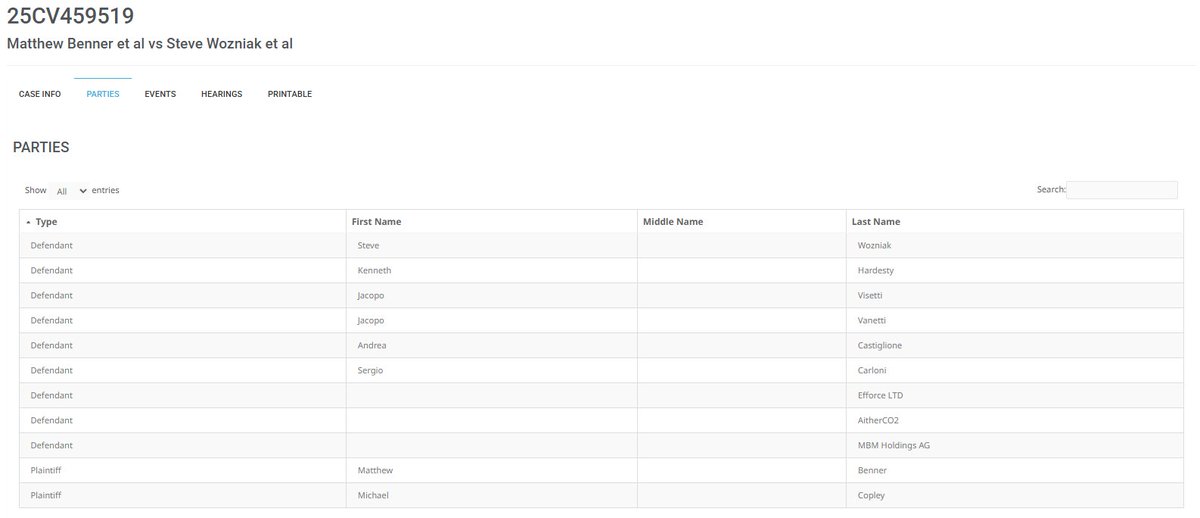The image size is (1200, 518).
Task: Click the first name Matthew cell
Action: pos(492,471)
